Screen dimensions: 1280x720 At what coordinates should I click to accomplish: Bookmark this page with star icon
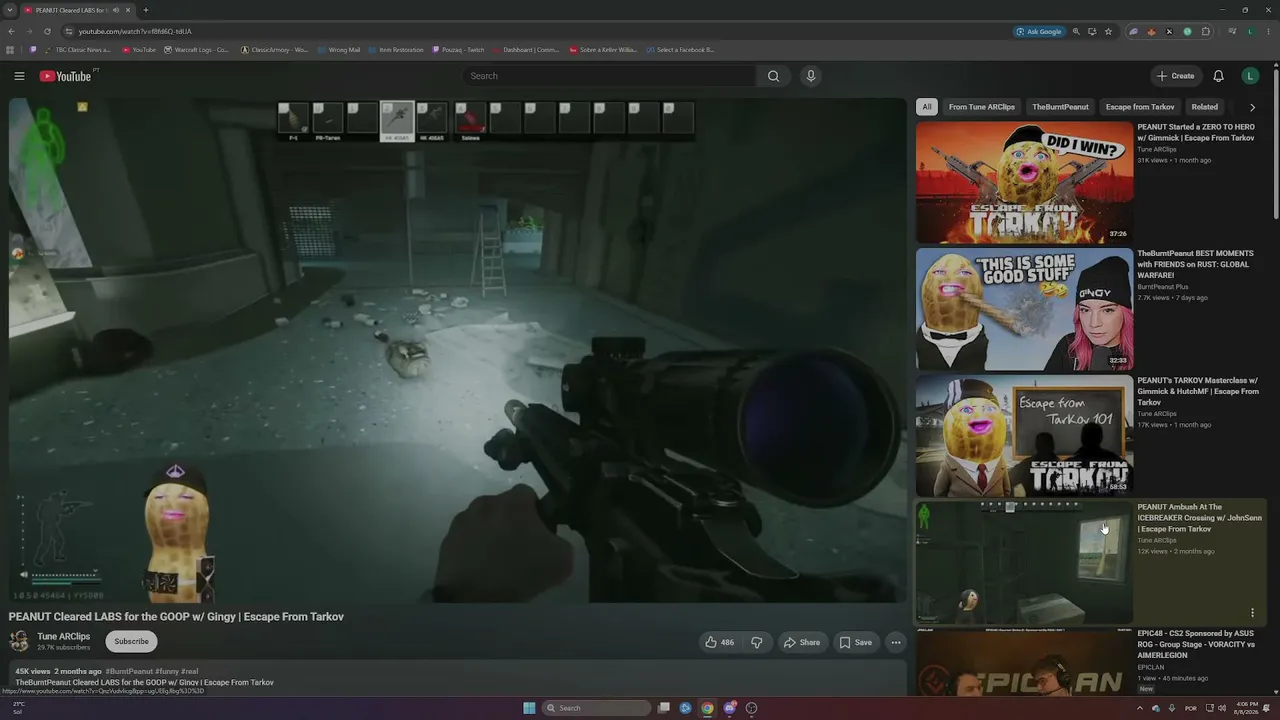point(1108,31)
